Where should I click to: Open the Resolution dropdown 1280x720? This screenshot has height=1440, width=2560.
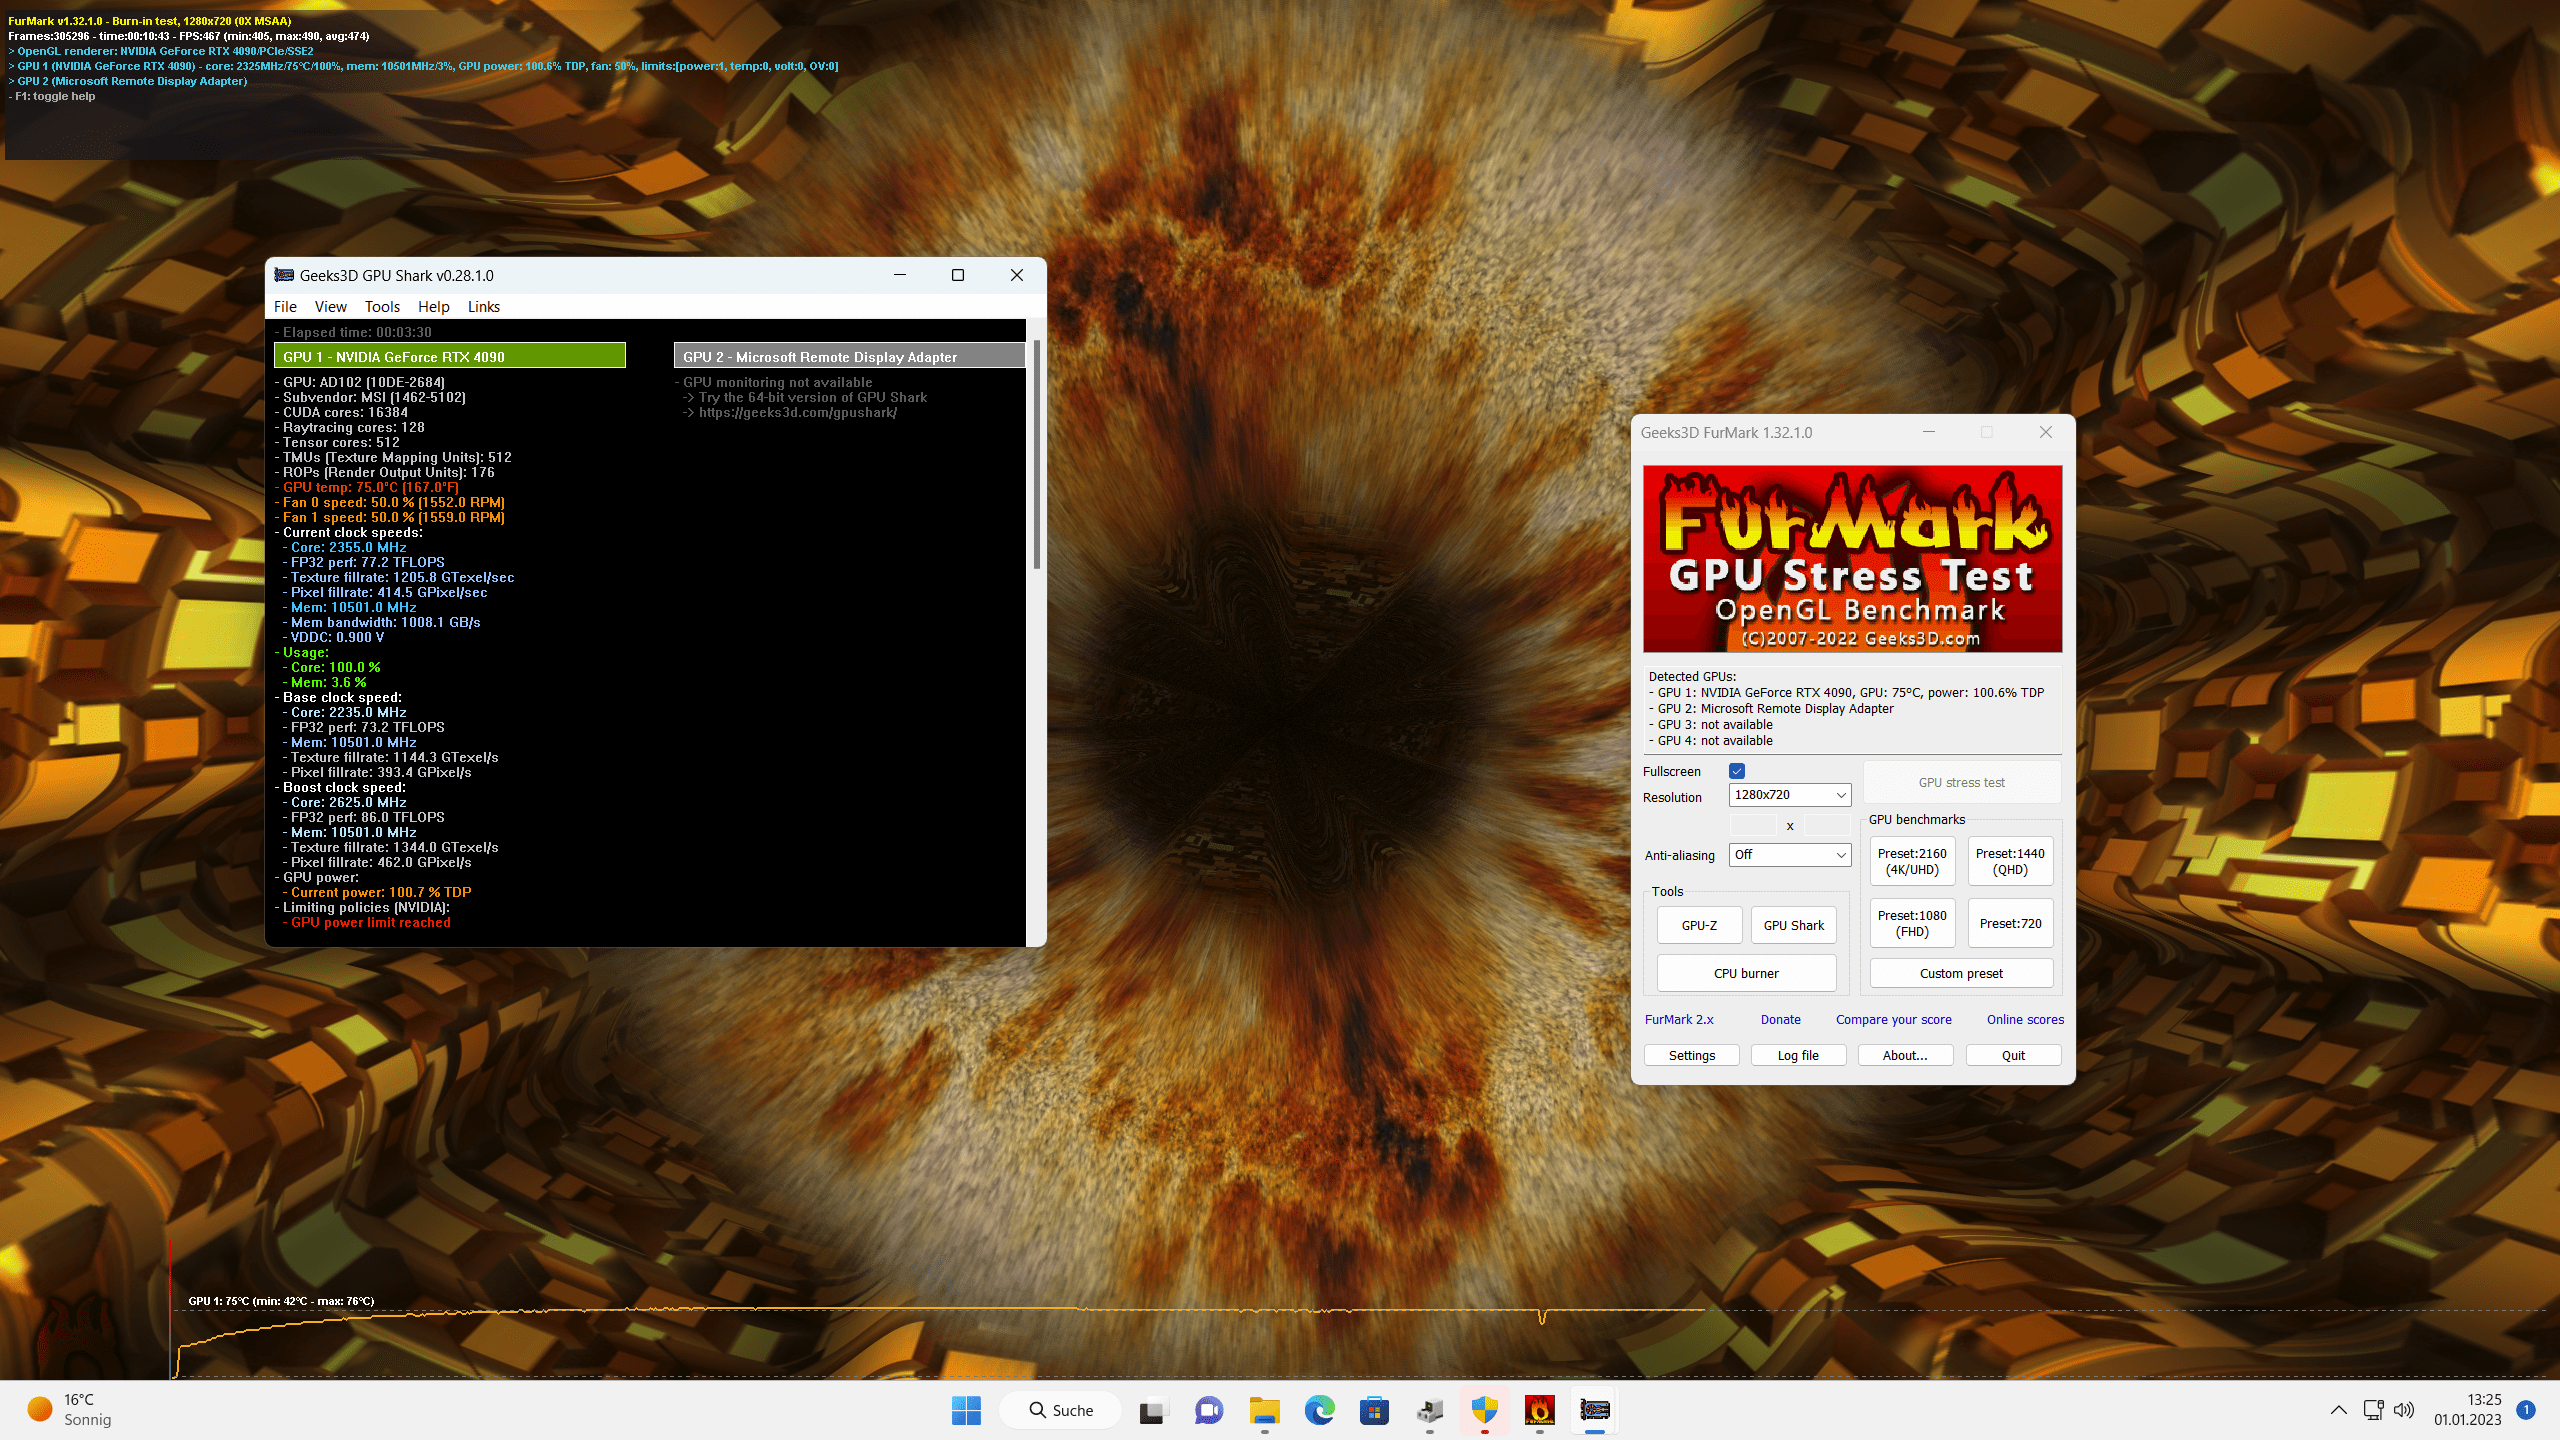coord(1790,795)
